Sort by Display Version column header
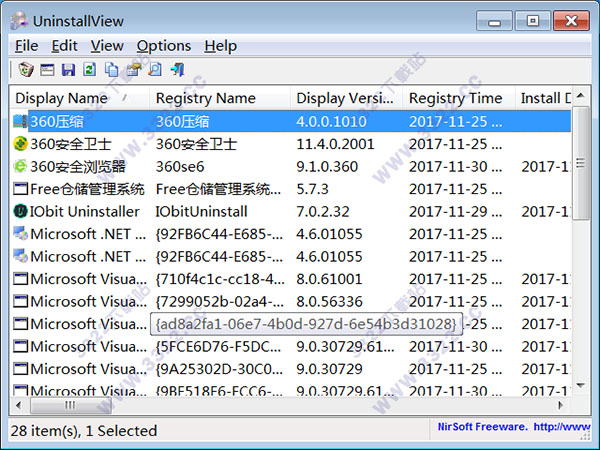The image size is (600, 450). [x=346, y=98]
